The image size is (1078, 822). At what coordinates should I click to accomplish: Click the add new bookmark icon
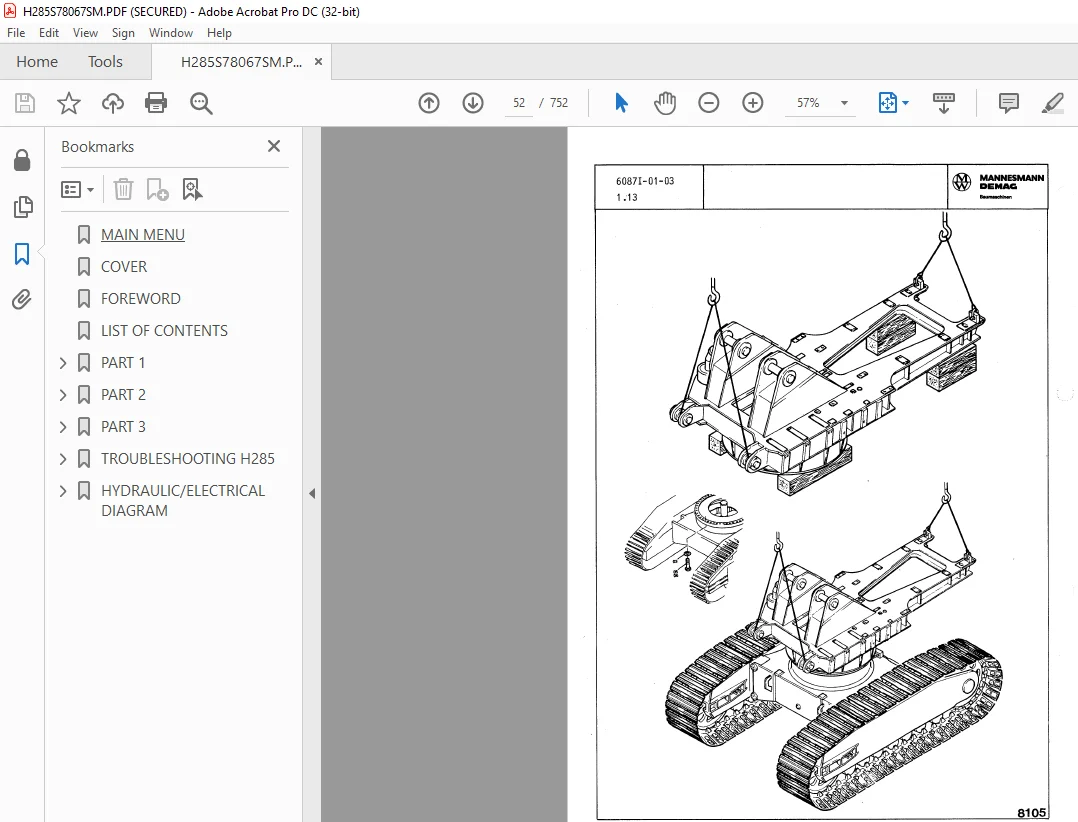click(x=157, y=189)
